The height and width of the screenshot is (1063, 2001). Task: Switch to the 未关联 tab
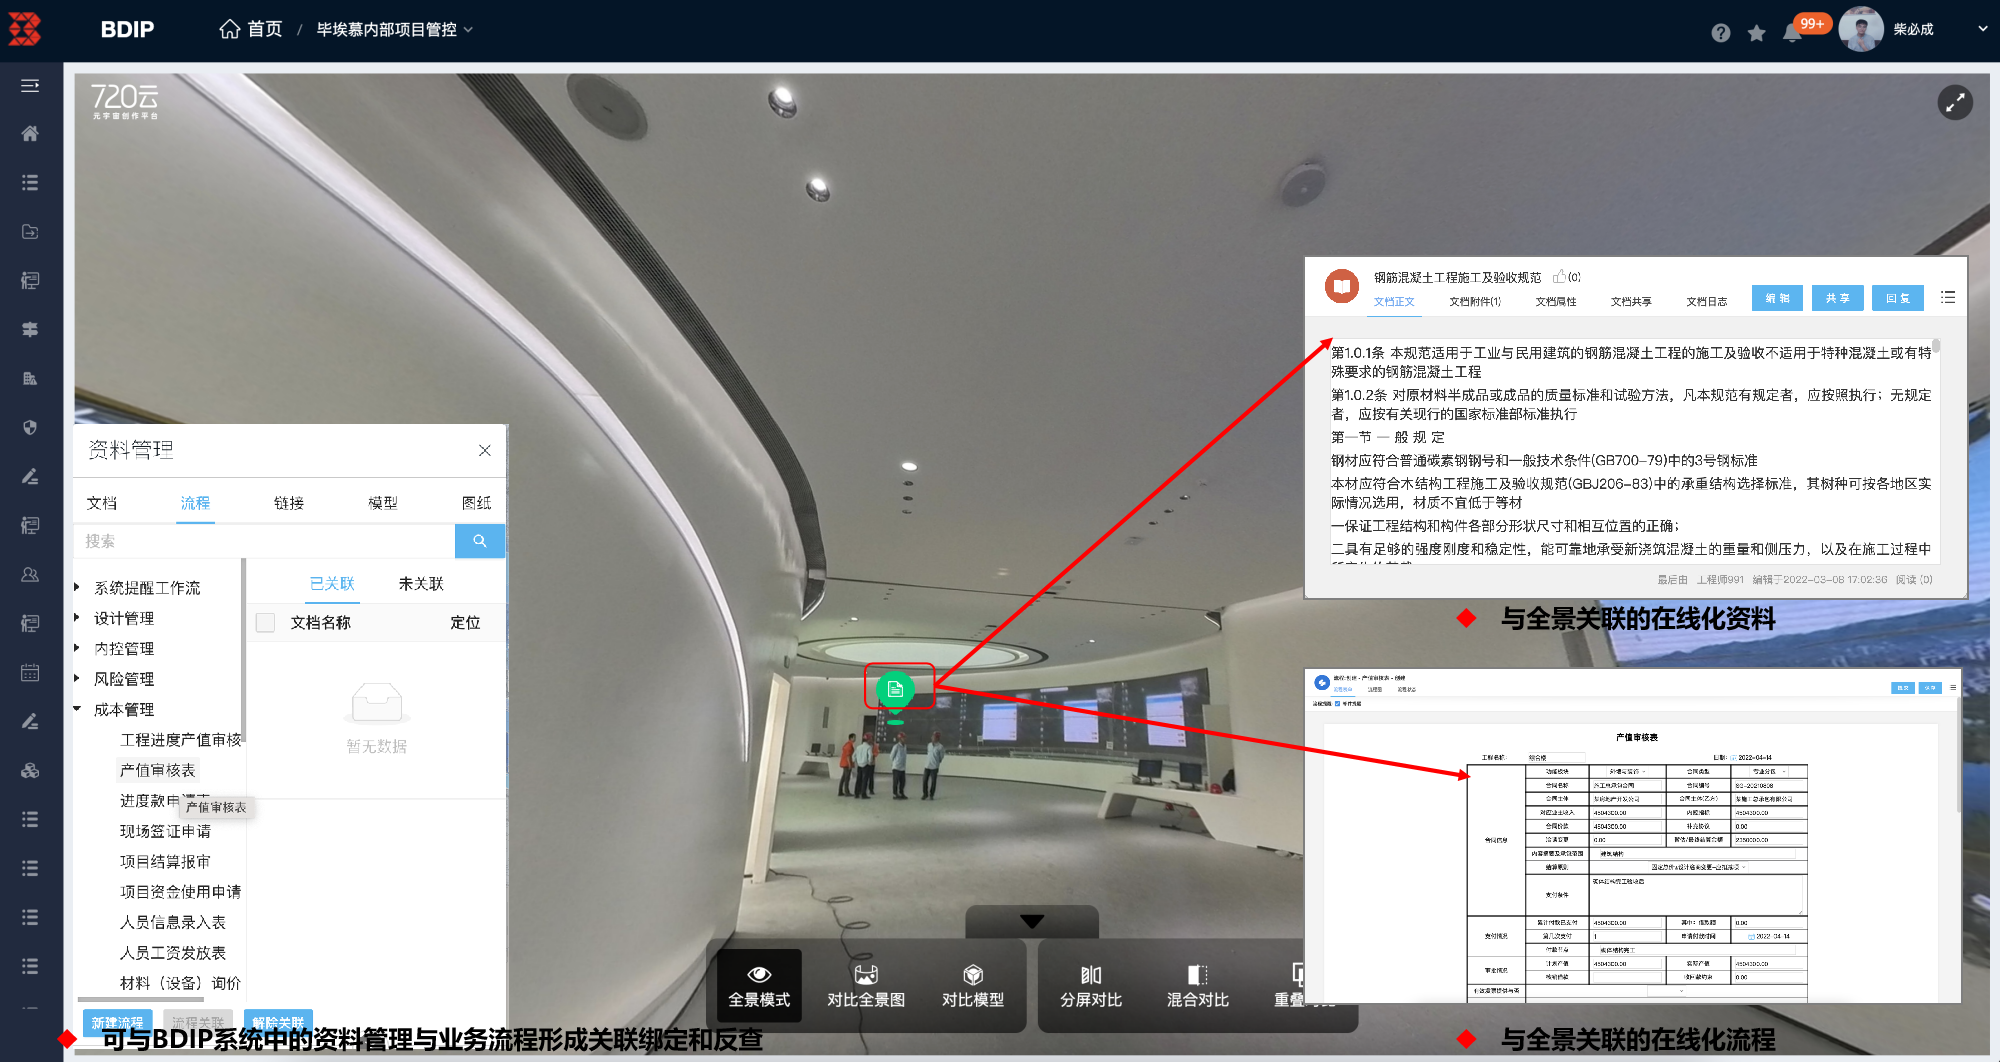(421, 584)
